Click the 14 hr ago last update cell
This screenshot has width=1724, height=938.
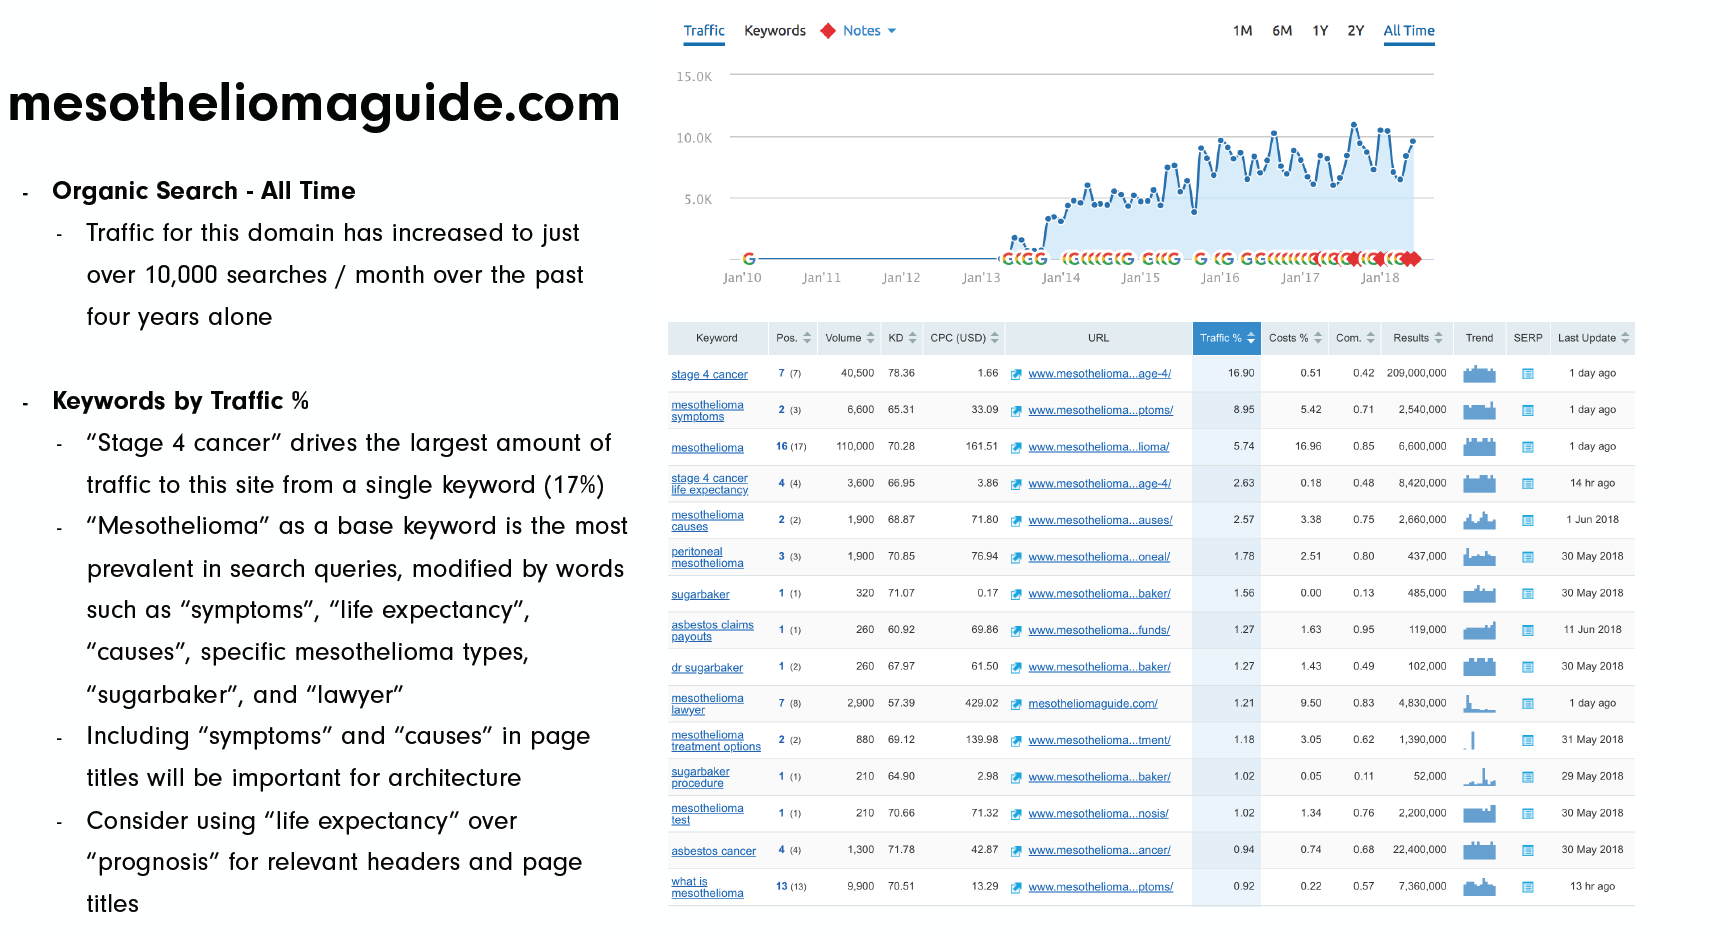(1592, 483)
